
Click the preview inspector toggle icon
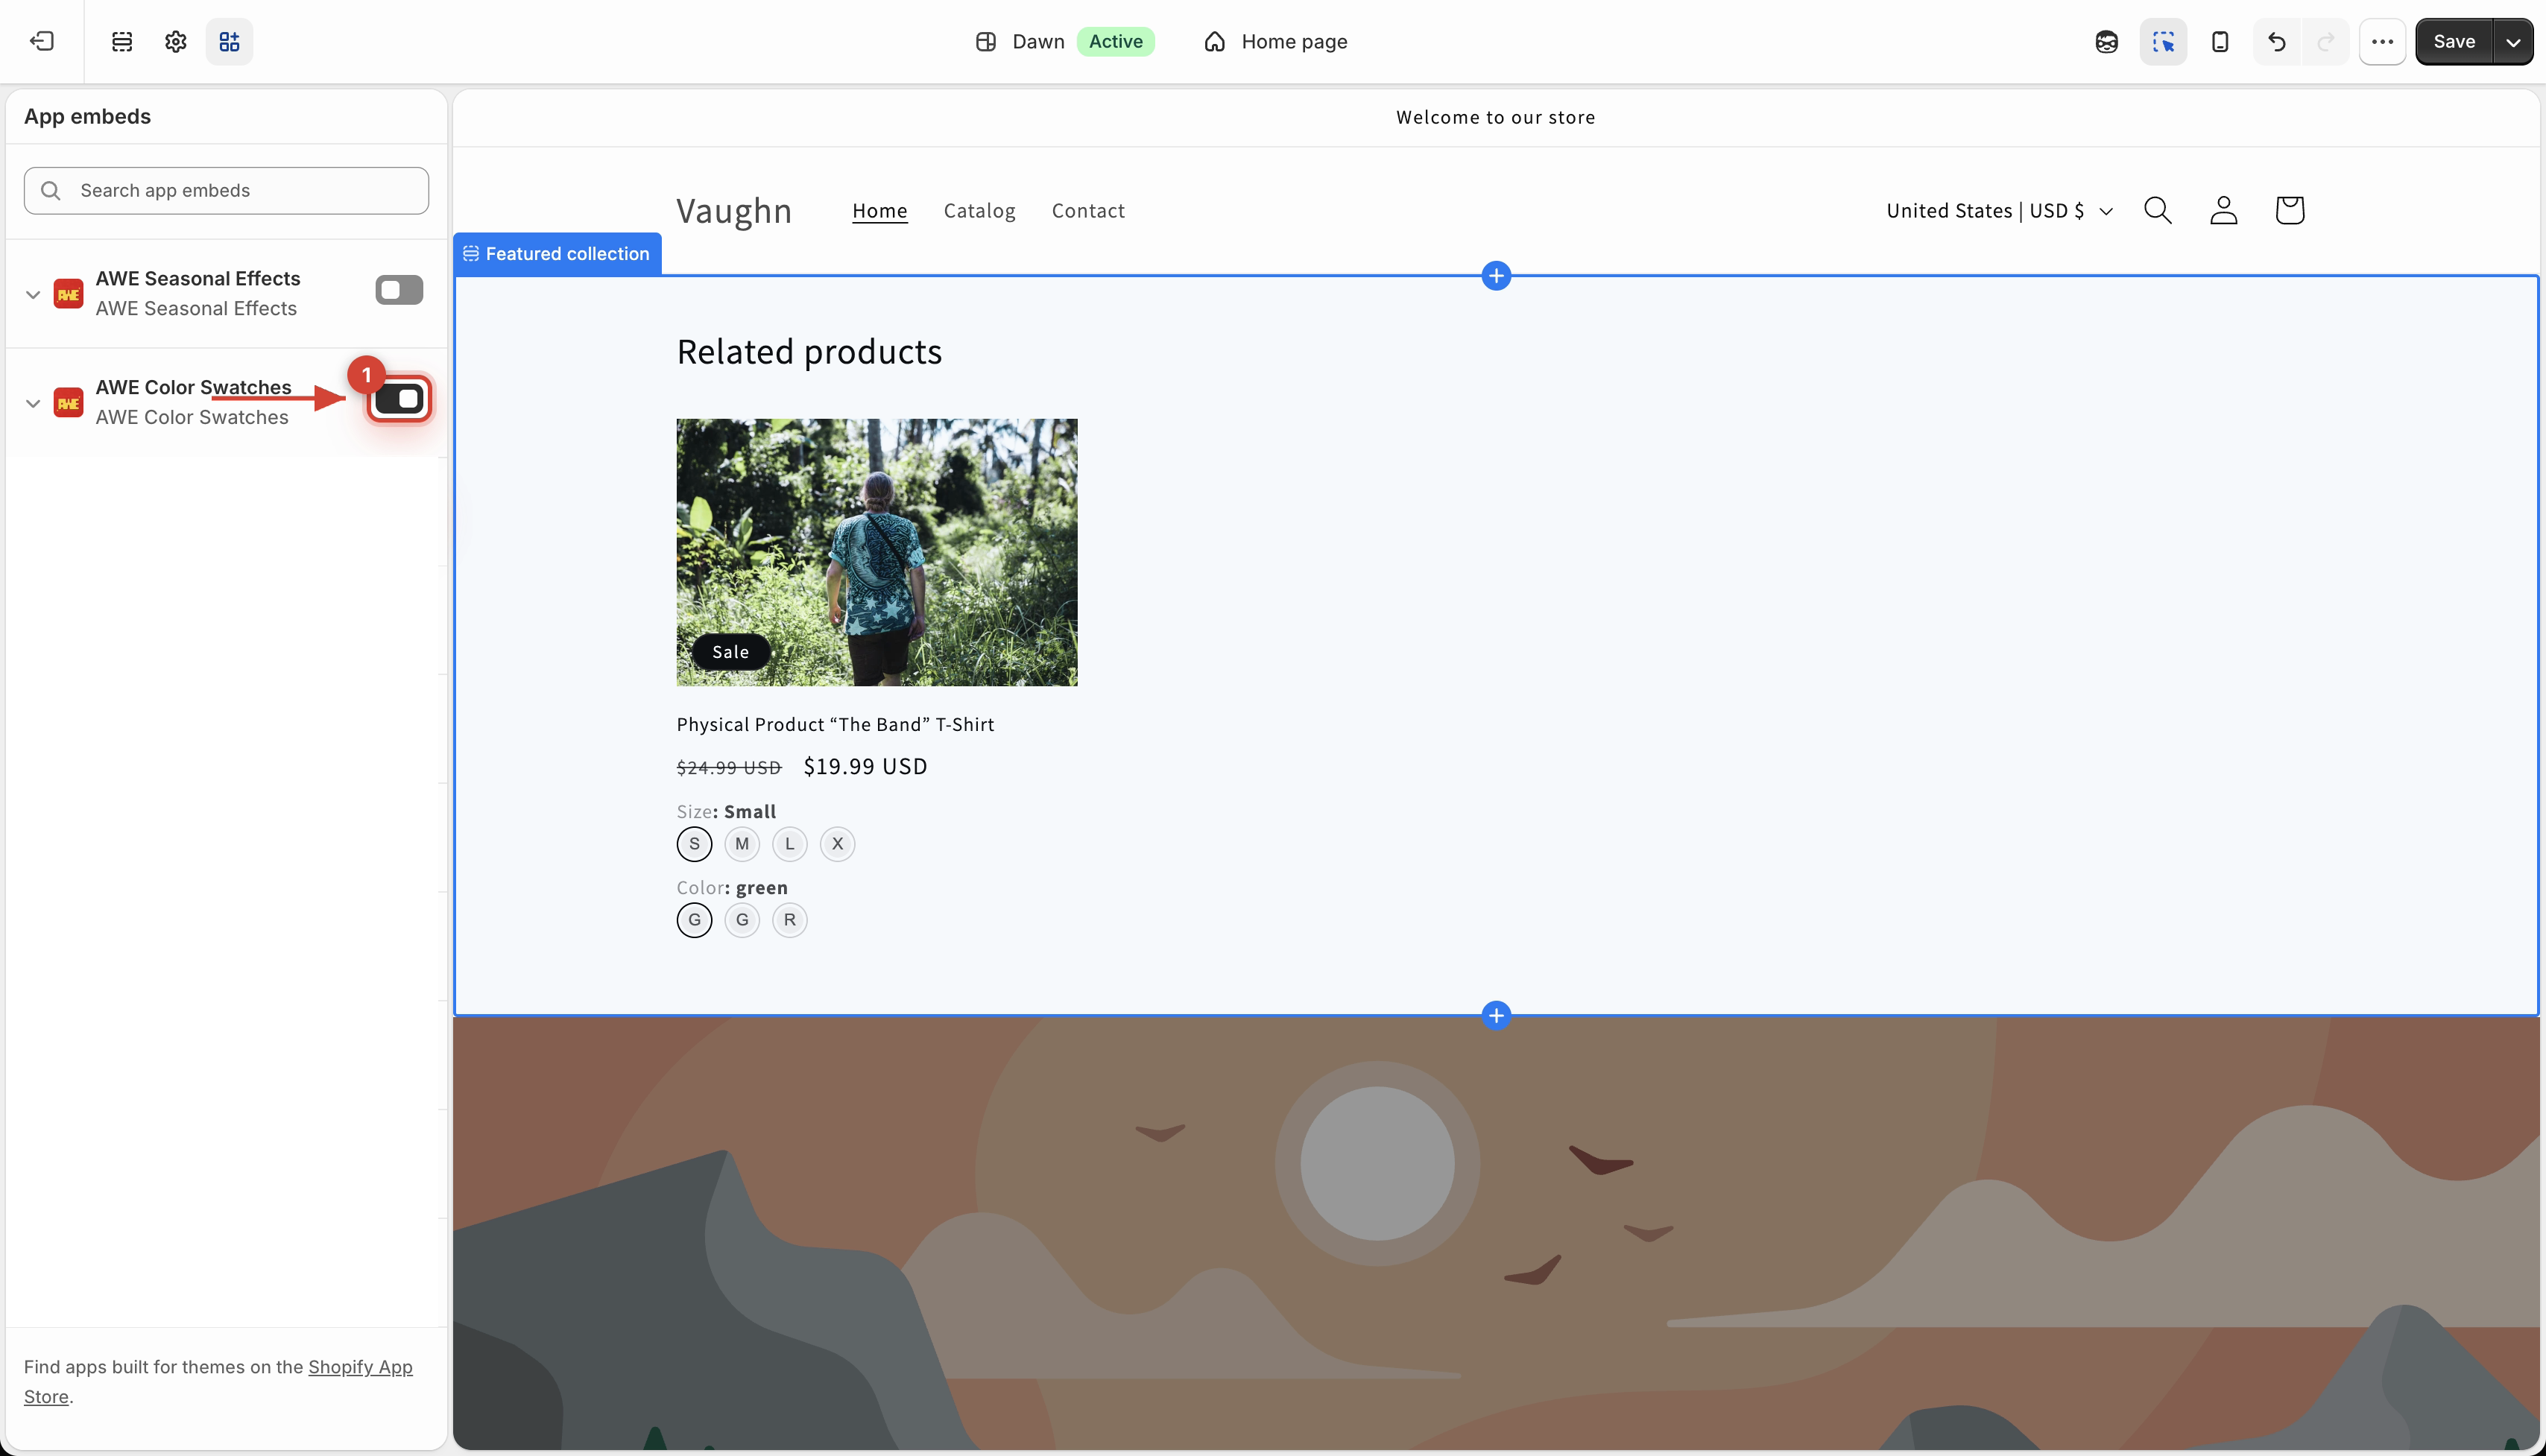[2163, 41]
